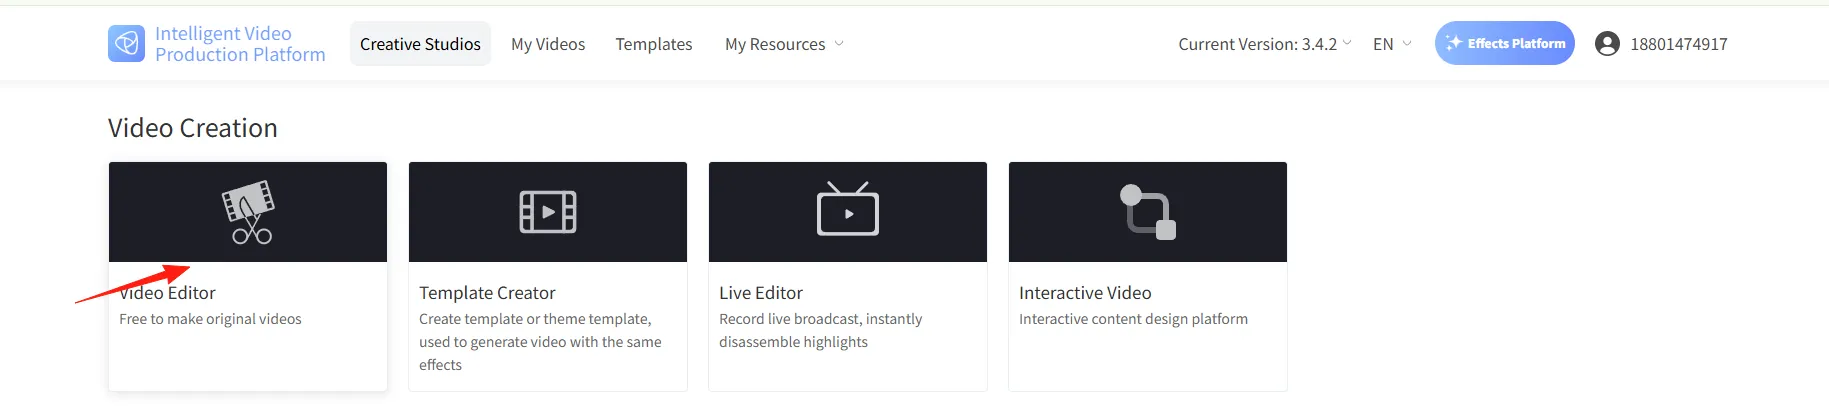Click the sparkle icon on Effects Platform button
The image size is (1829, 417).
click(x=1454, y=43)
